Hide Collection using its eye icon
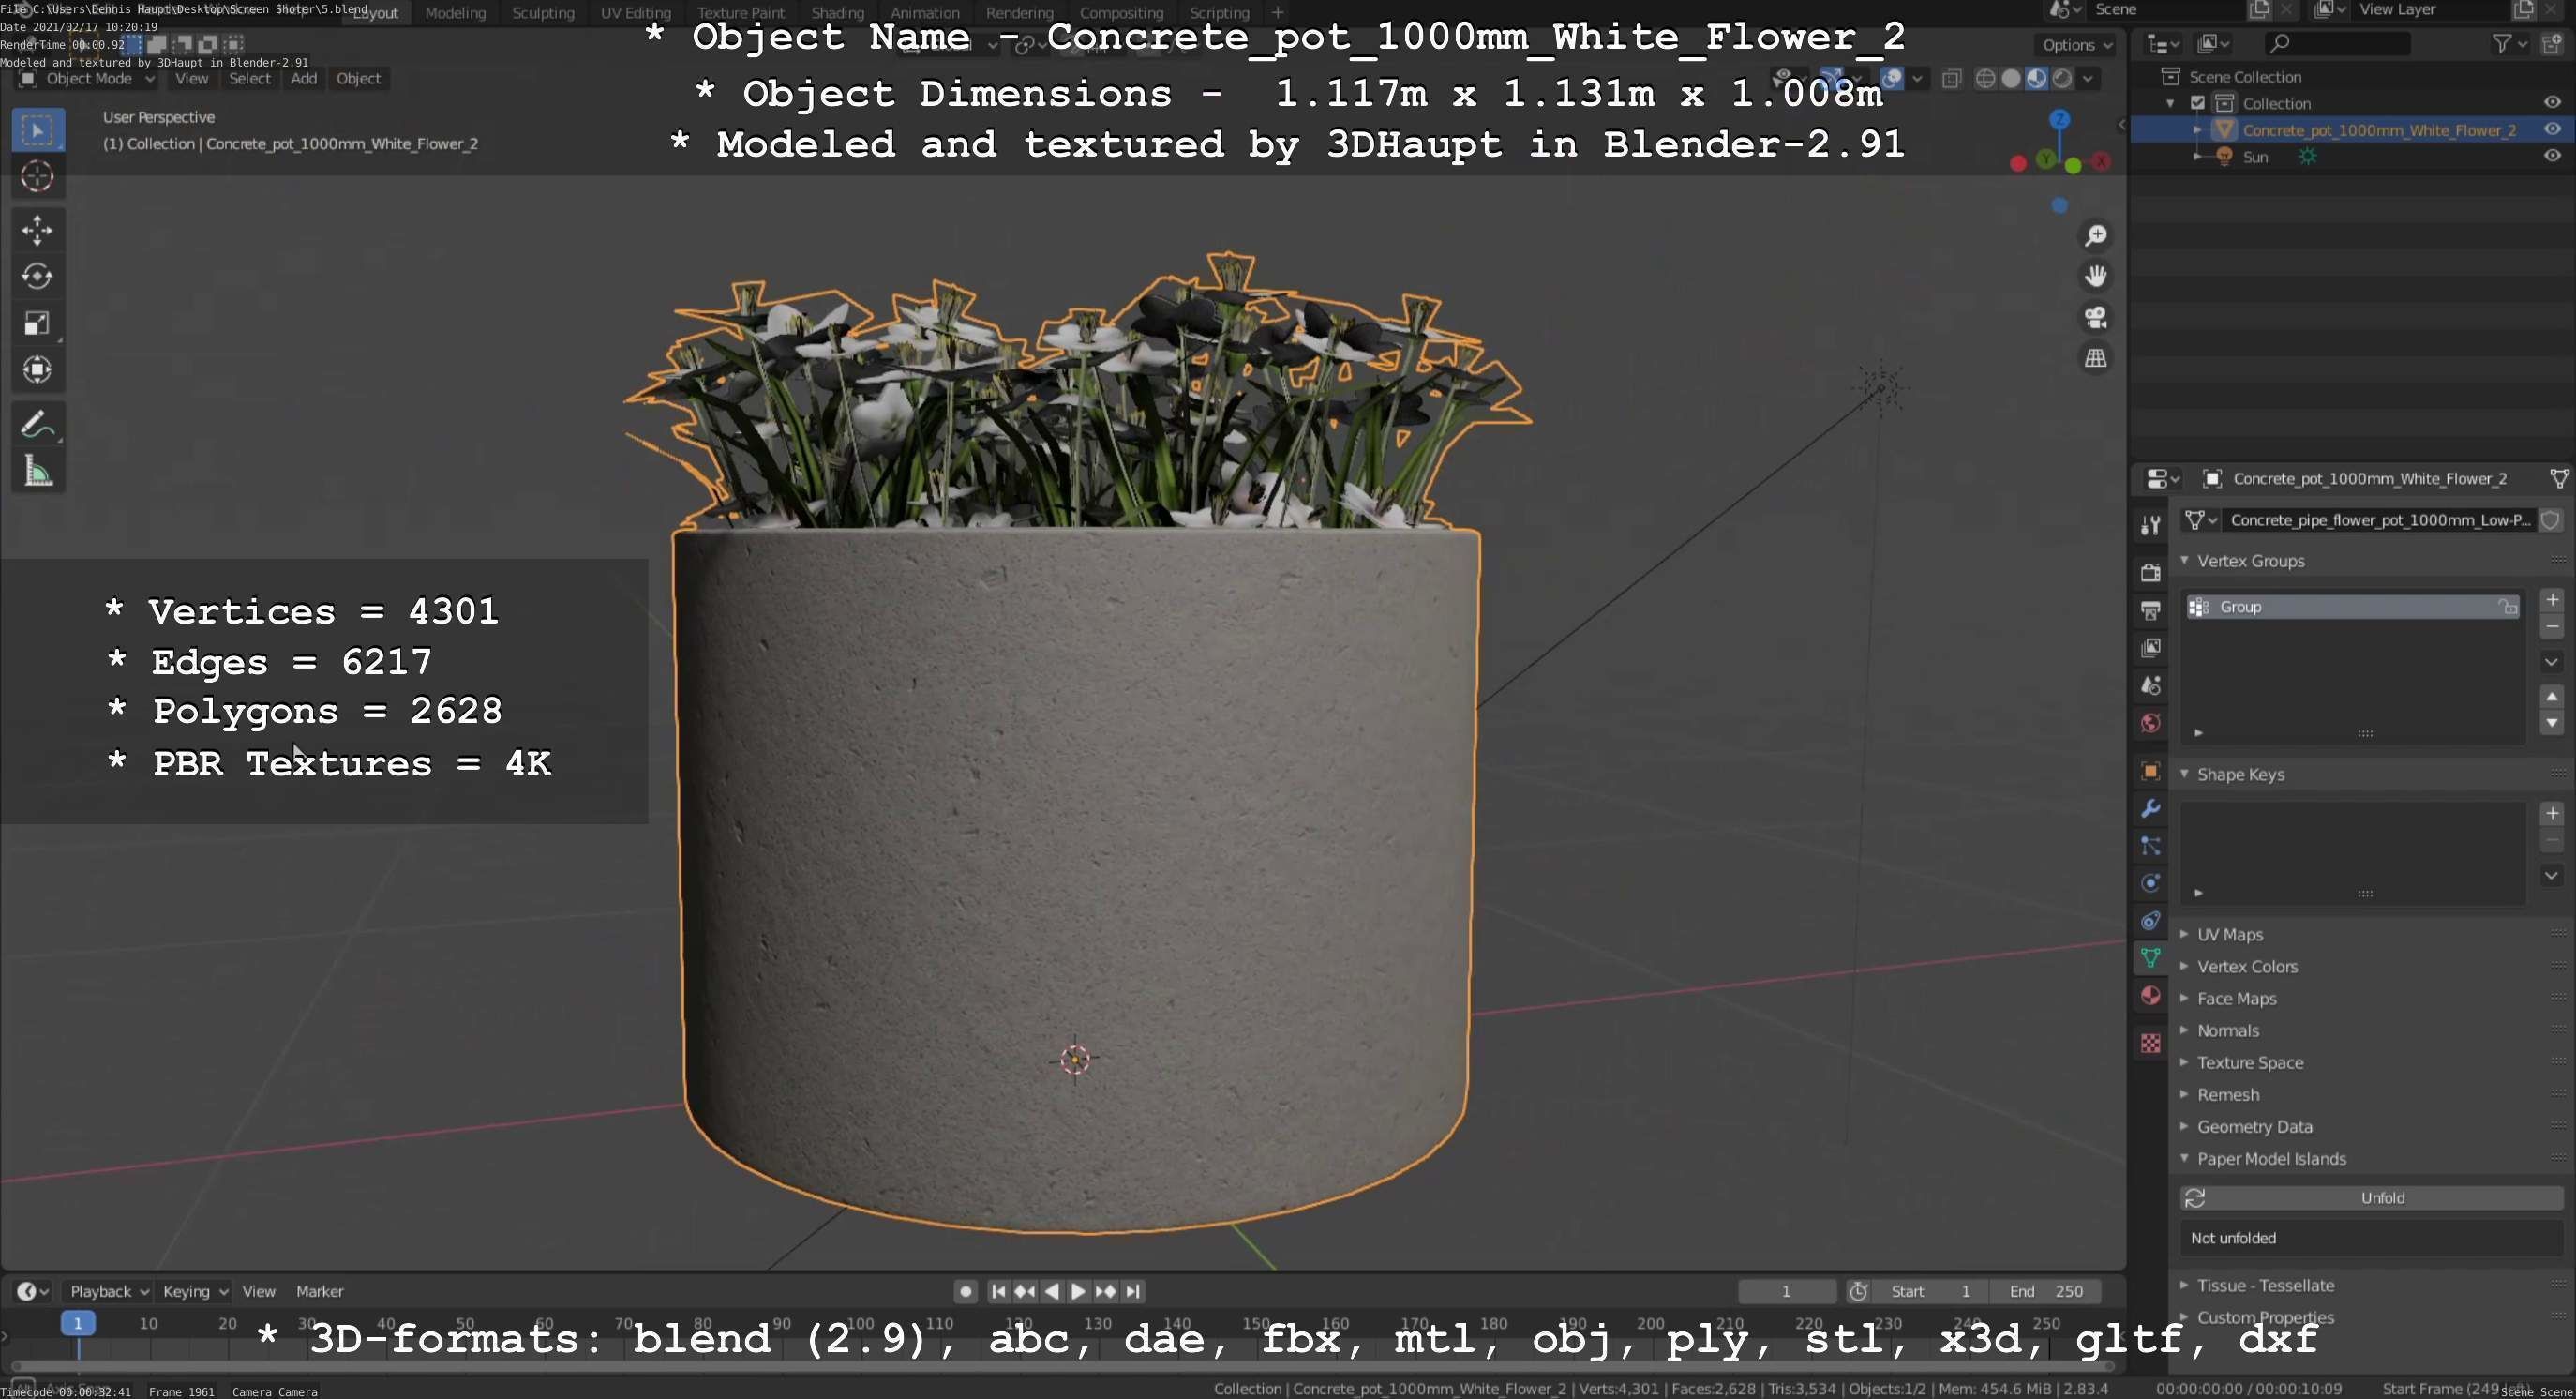Screen dimensions: 2576x1399 pyautogui.click(x=2552, y=102)
